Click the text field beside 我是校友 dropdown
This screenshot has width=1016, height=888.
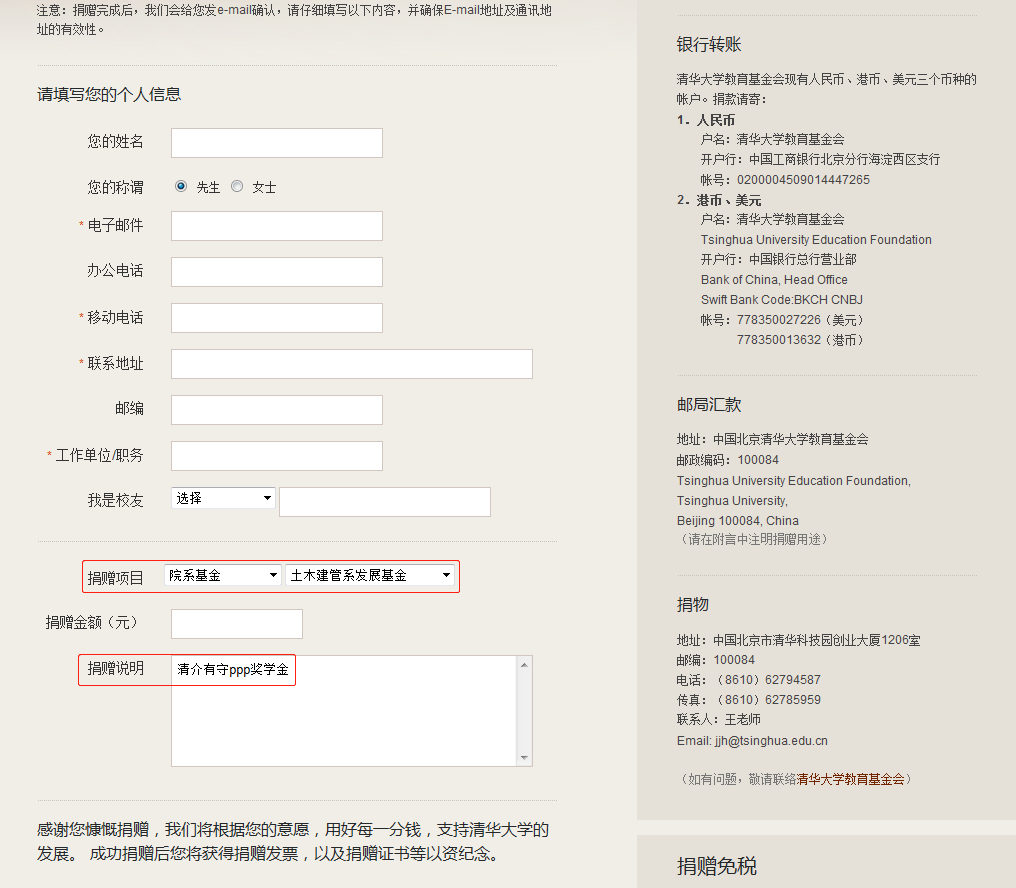(384, 502)
